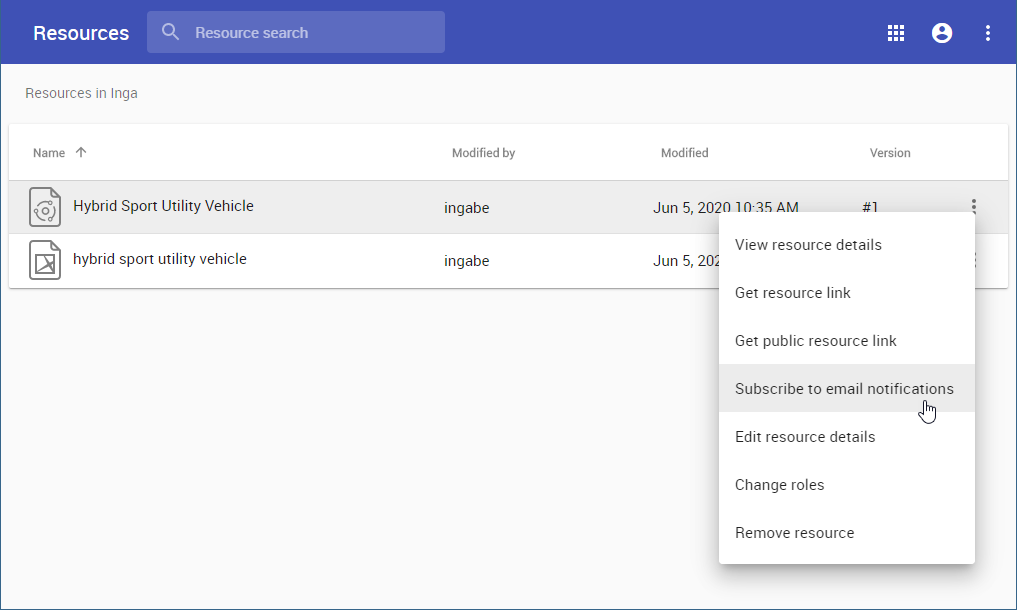Screen dimensions: 1017x610
Task: Sort by the Modified by column
Action: pos(483,153)
